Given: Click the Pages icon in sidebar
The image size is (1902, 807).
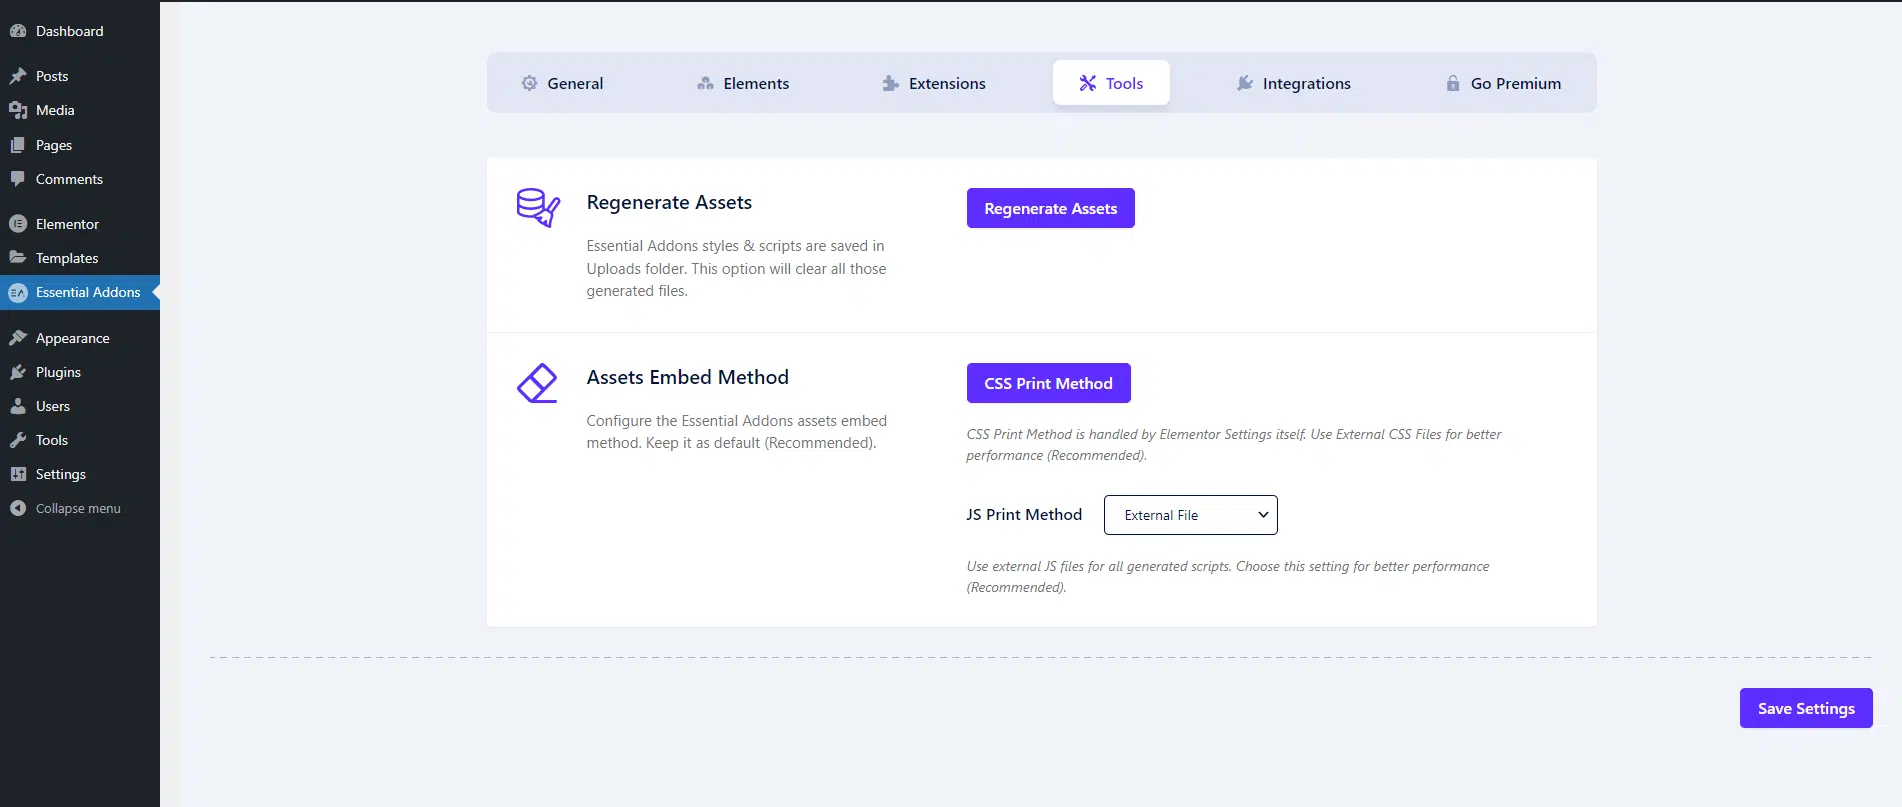Looking at the screenshot, I should coord(18,145).
